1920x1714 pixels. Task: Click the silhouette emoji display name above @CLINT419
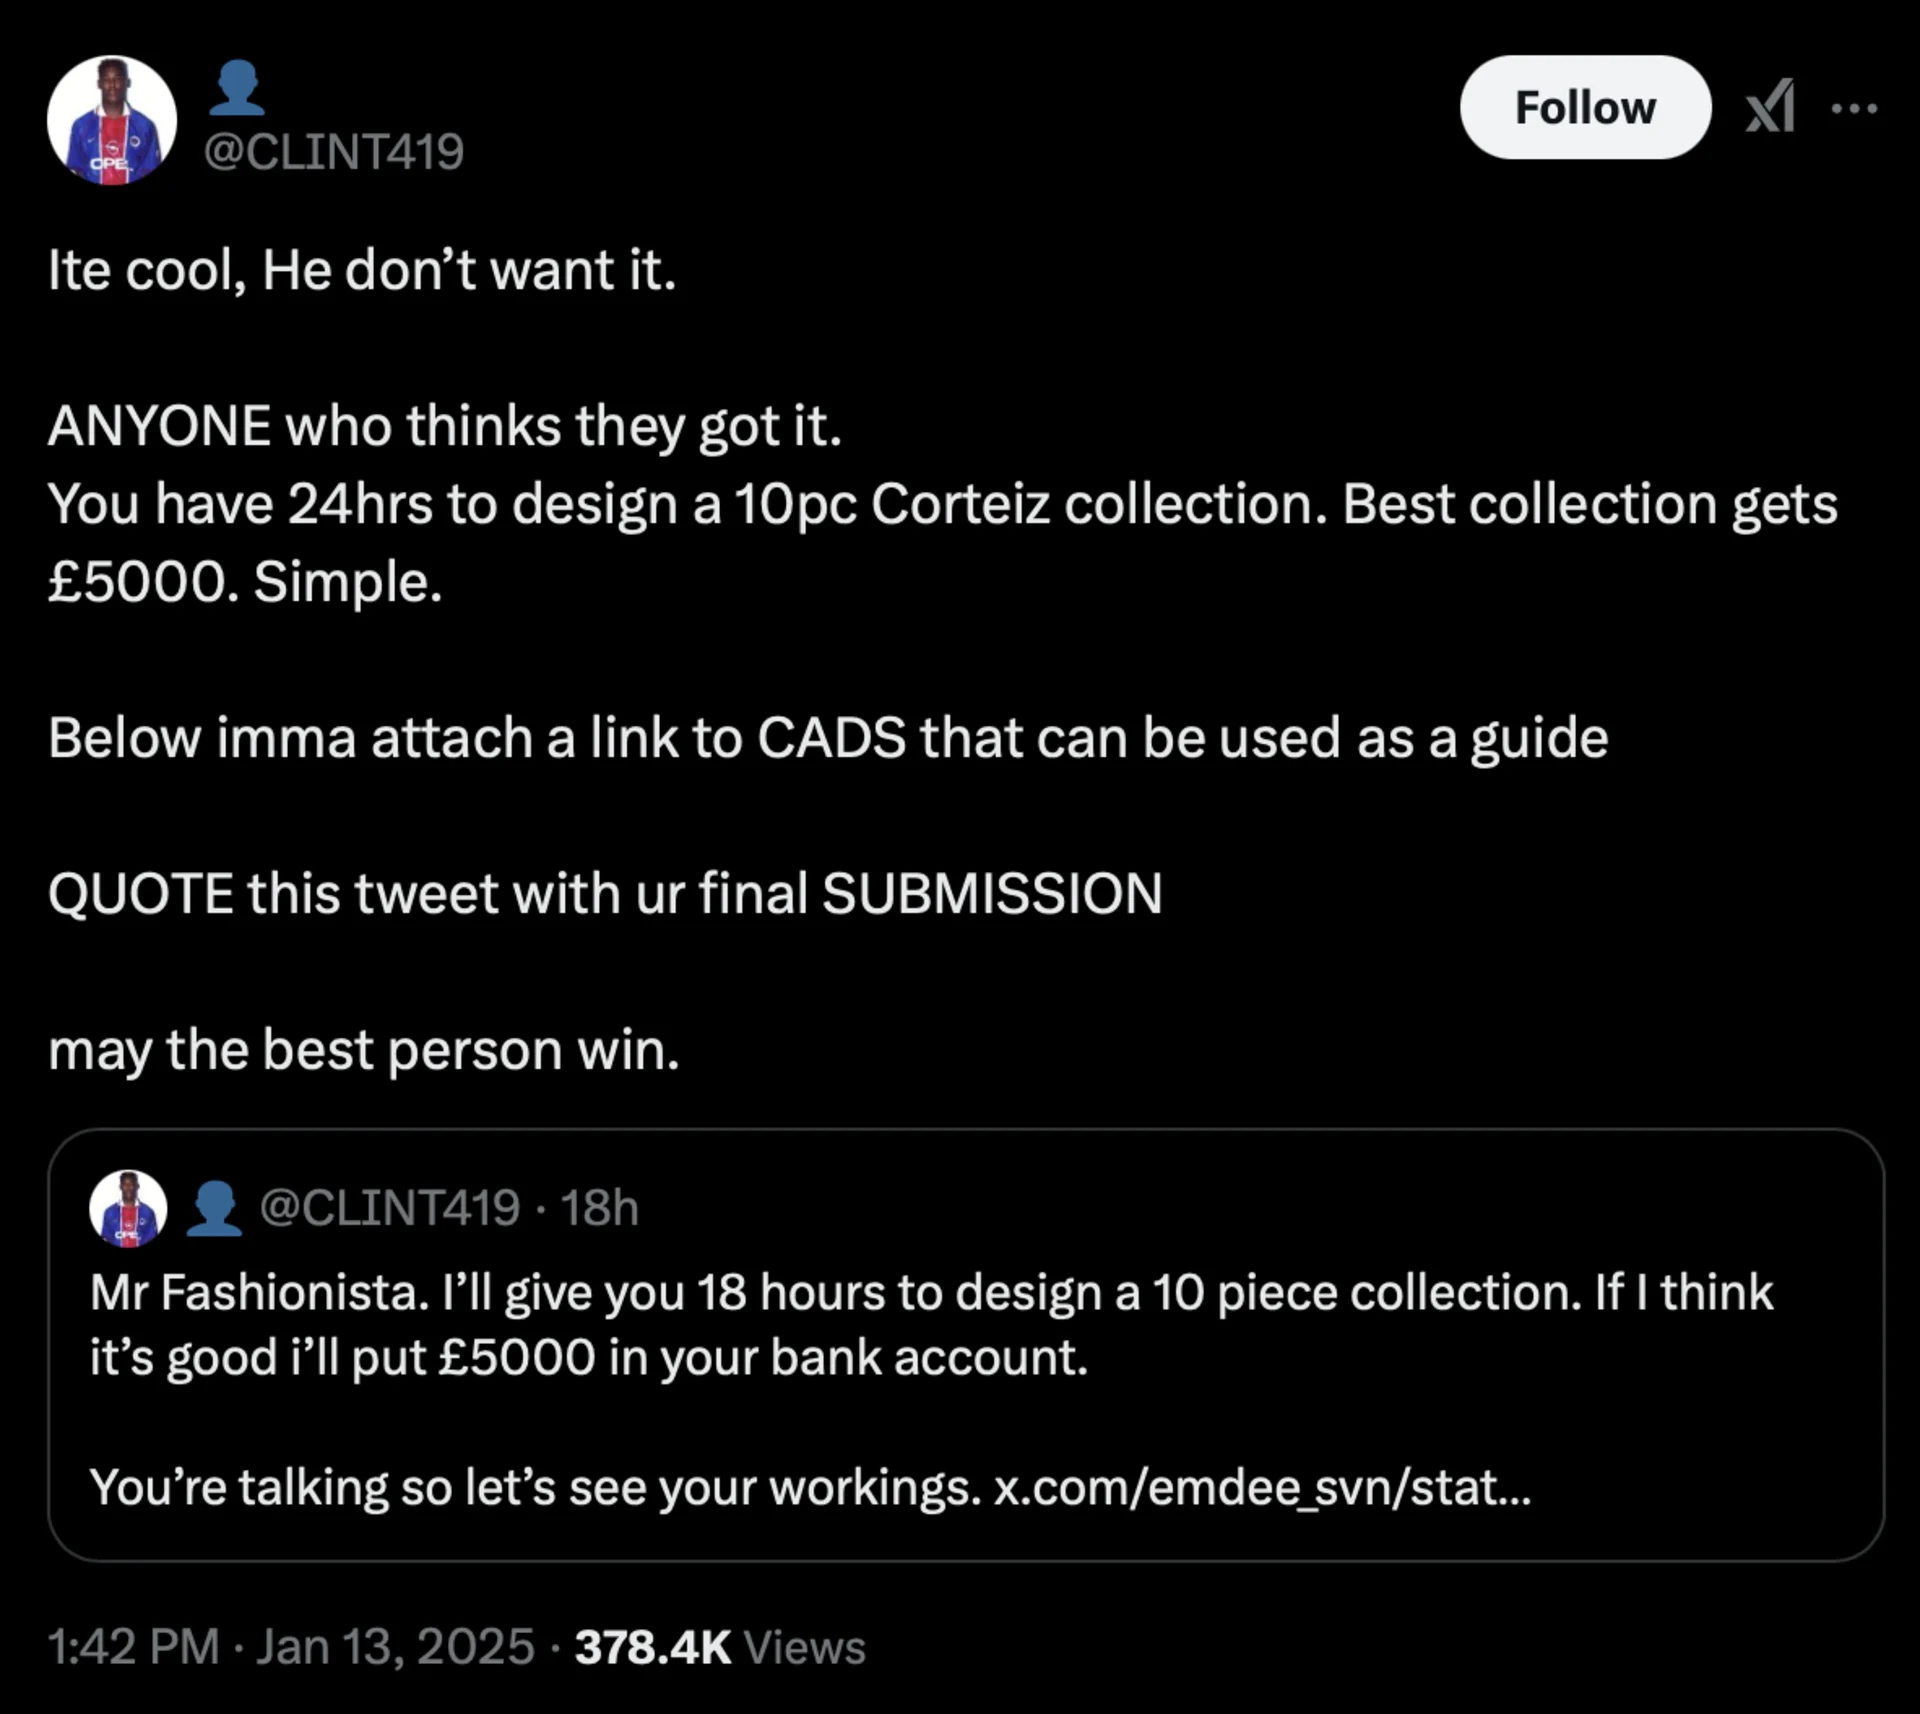click(238, 88)
